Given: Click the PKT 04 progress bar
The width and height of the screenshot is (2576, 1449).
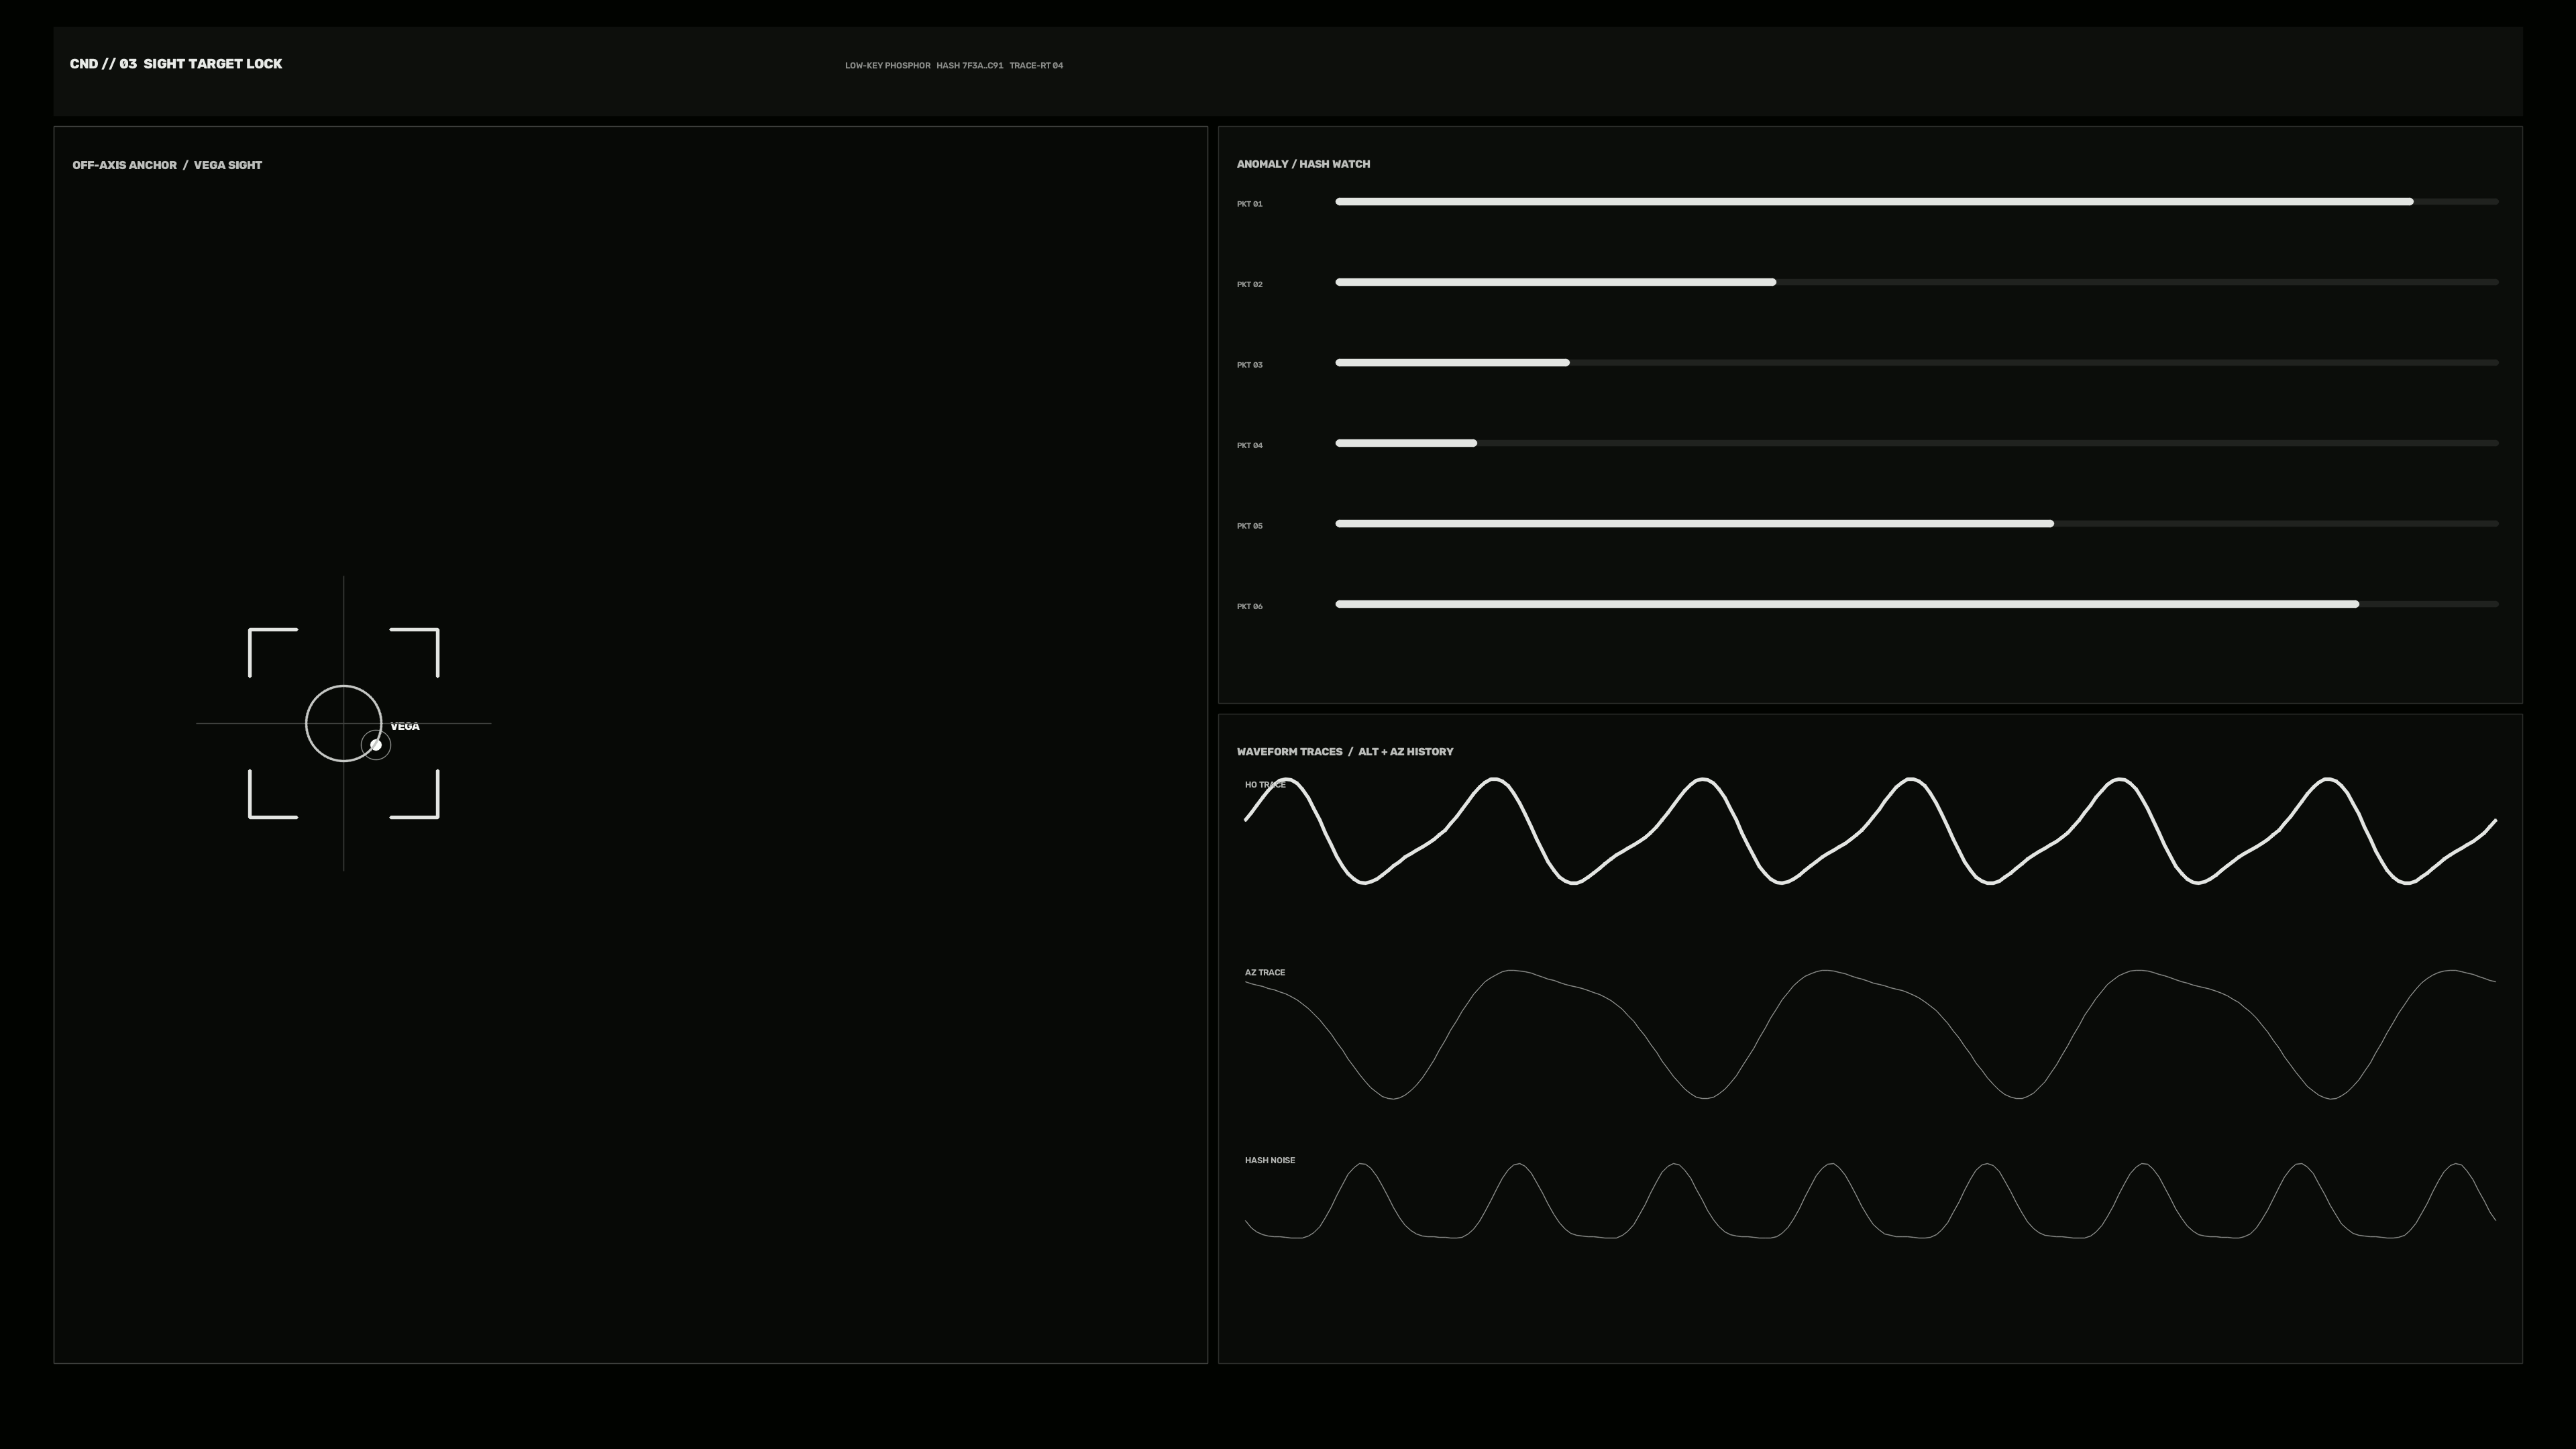Looking at the screenshot, I should [x=1916, y=443].
